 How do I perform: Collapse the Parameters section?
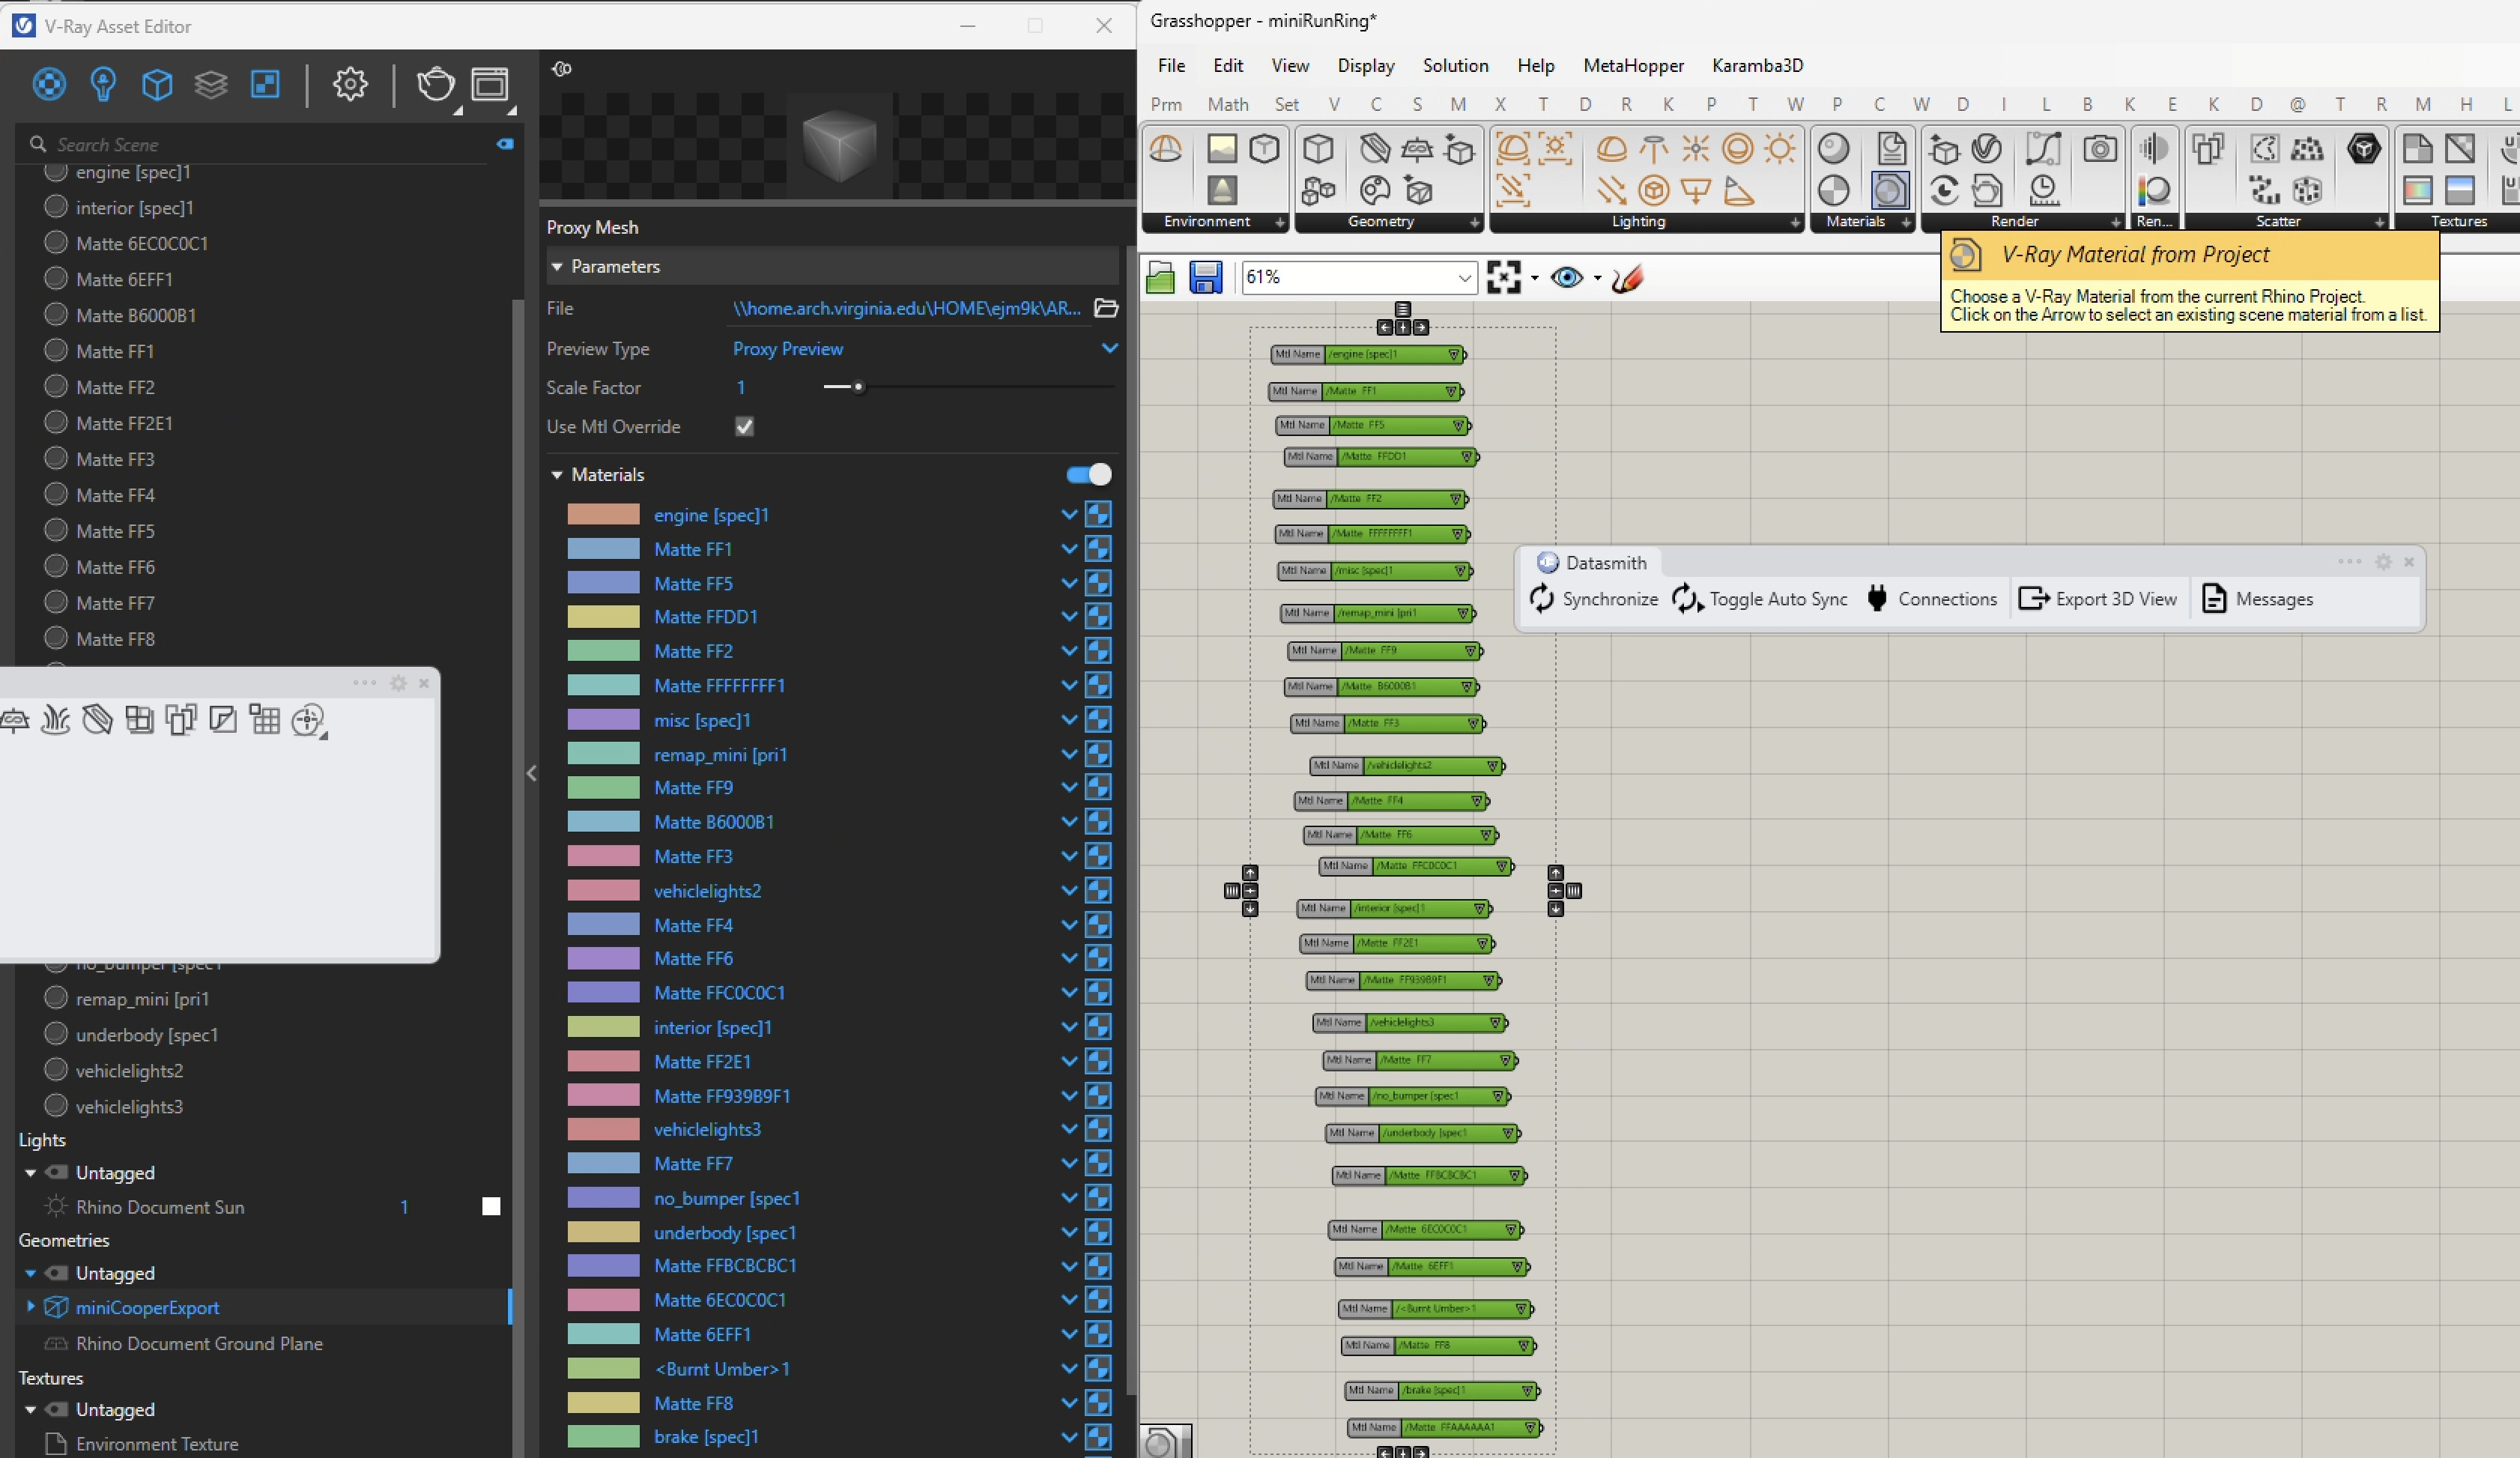coord(557,267)
